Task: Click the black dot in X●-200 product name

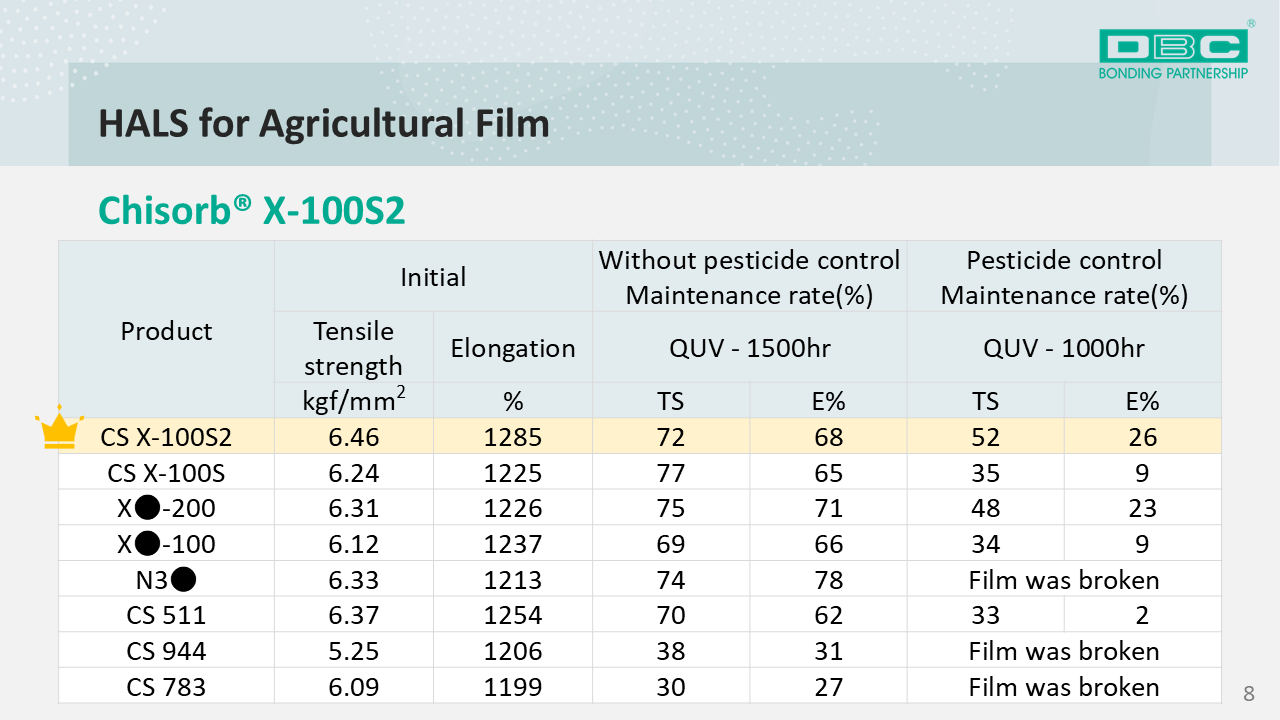Action: pyautogui.click(x=146, y=508)
